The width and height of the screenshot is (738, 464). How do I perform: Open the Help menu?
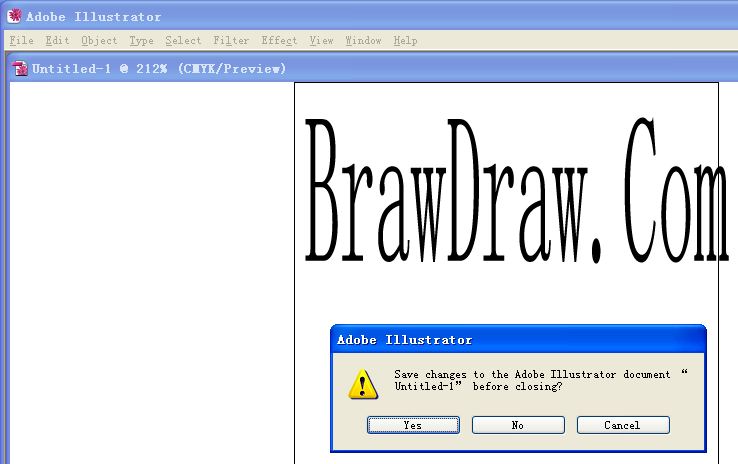[x=405, y=40]
